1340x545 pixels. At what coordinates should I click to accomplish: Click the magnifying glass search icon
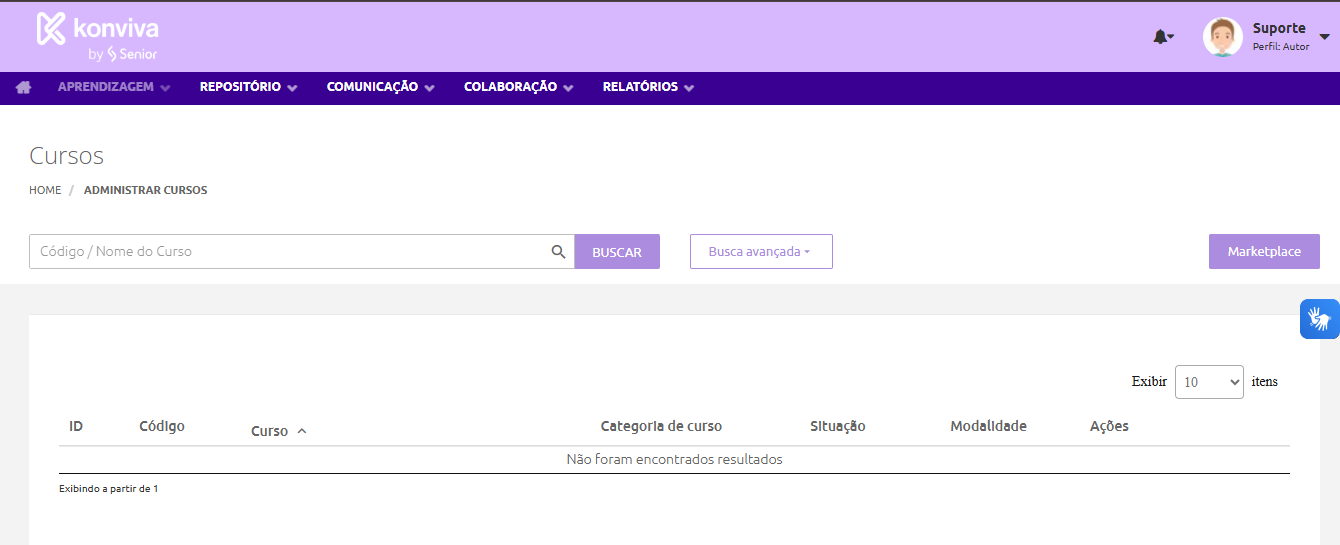pos(559,252)
